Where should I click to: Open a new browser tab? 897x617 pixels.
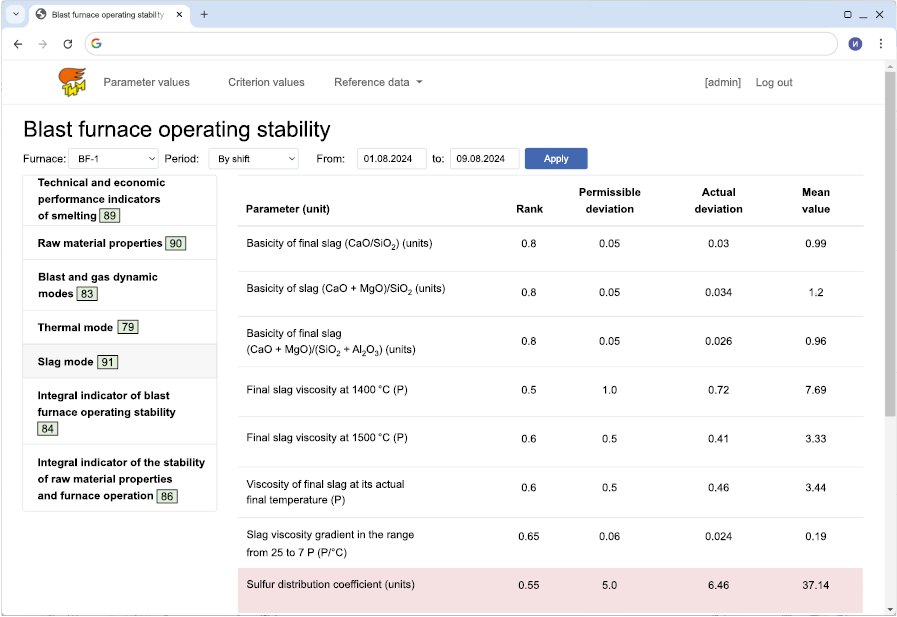pyautogui.click(x=204, y=15)
